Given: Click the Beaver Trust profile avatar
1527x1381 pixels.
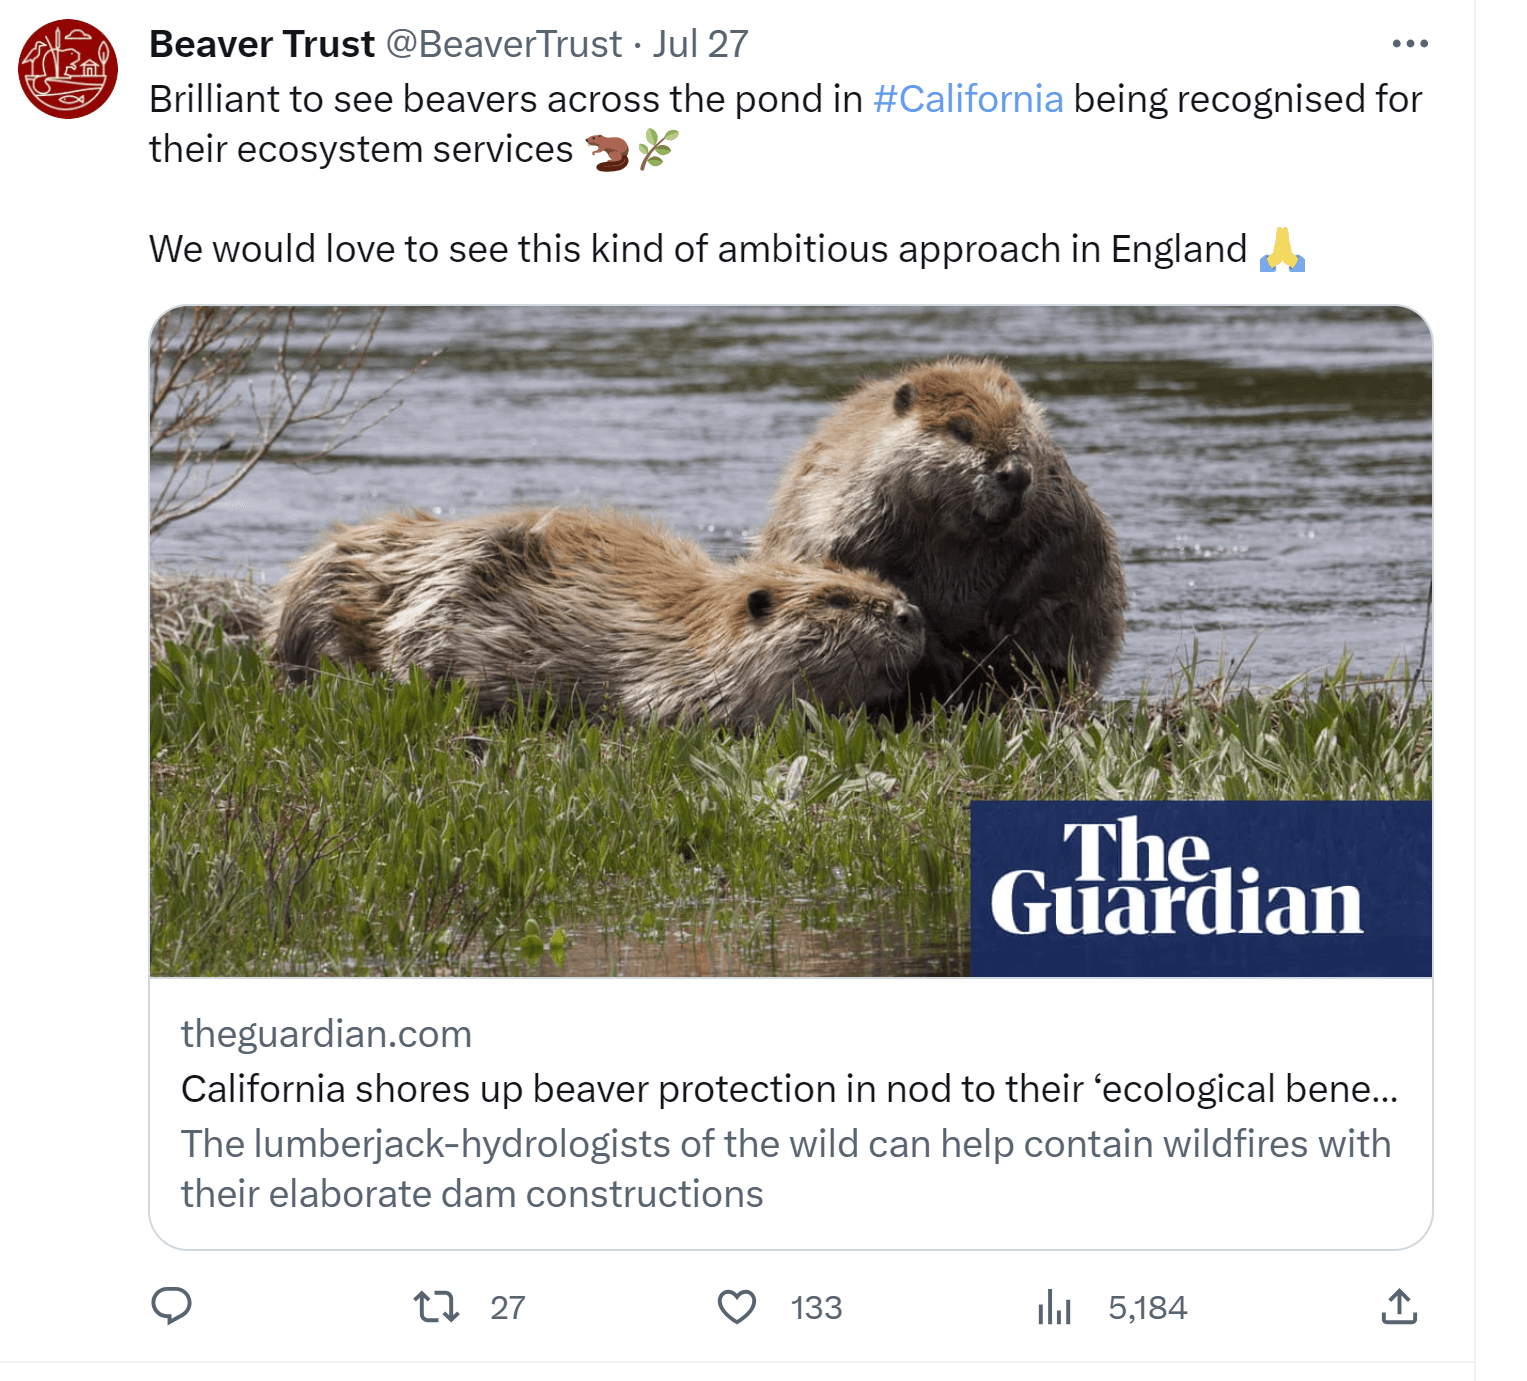Looking at the screenshot, I should [x=68, y=69].
